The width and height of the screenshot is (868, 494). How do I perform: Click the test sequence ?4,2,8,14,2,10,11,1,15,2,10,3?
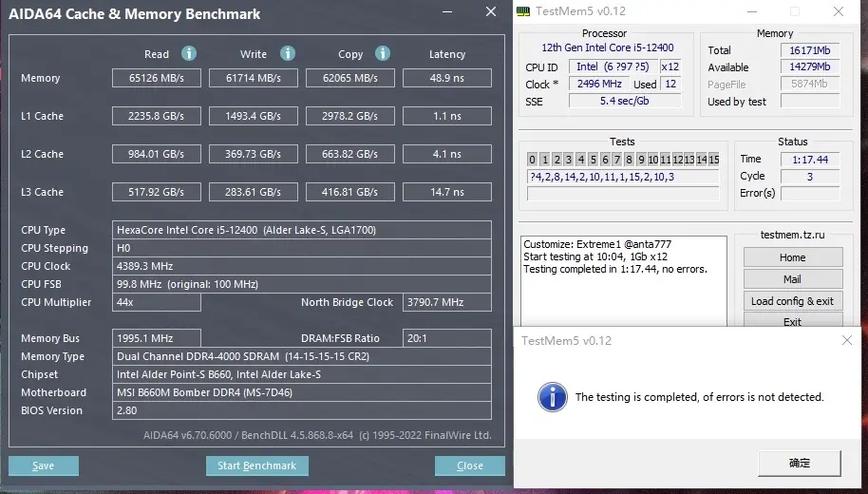[x=623, y=177]
